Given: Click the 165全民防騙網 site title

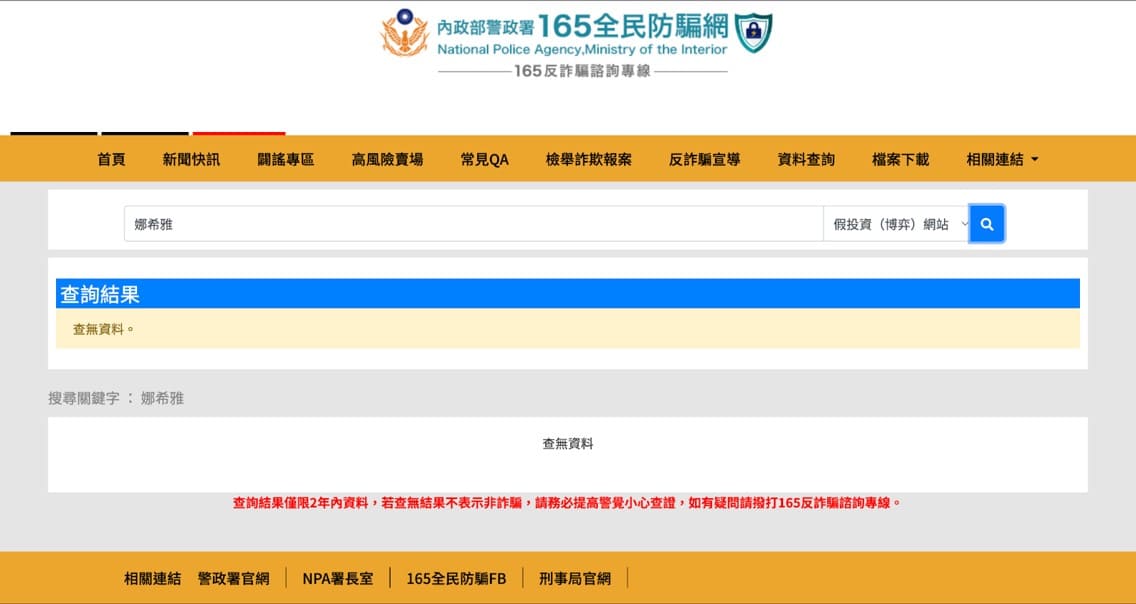Looking at the screenshot, I should coord(632,26).
